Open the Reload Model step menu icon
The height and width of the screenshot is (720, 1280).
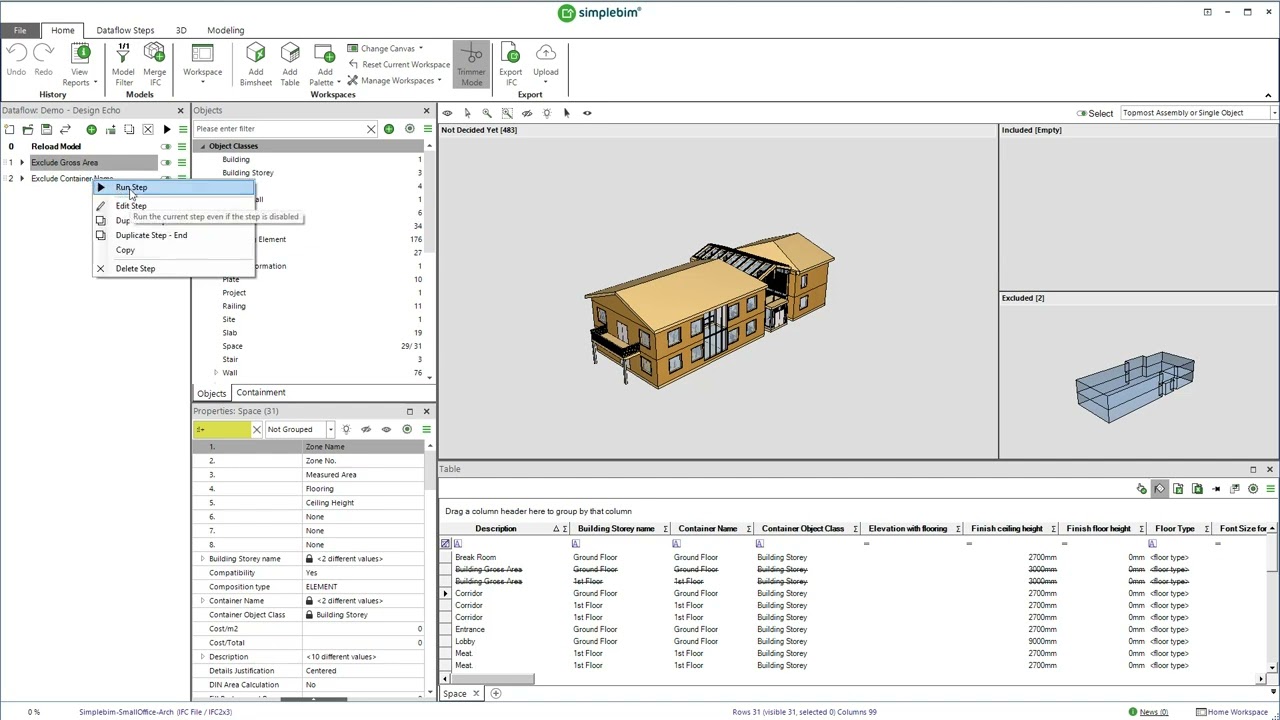pyautogui.click(x=182, y=147)
